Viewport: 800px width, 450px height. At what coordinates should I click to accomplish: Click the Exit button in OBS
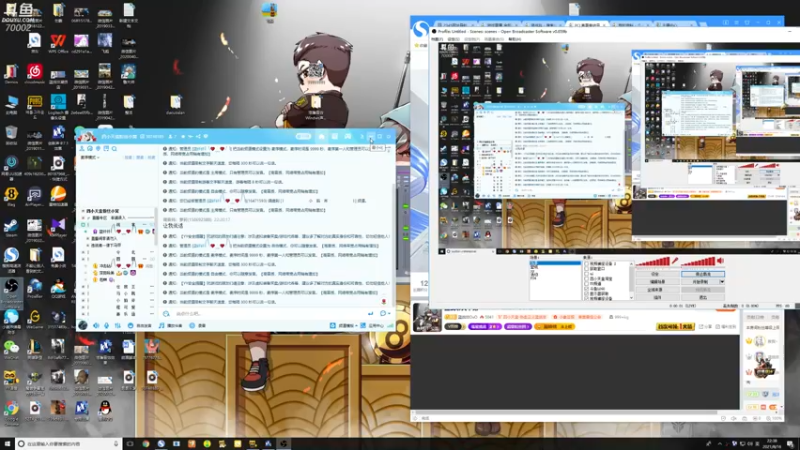(703, 297)
